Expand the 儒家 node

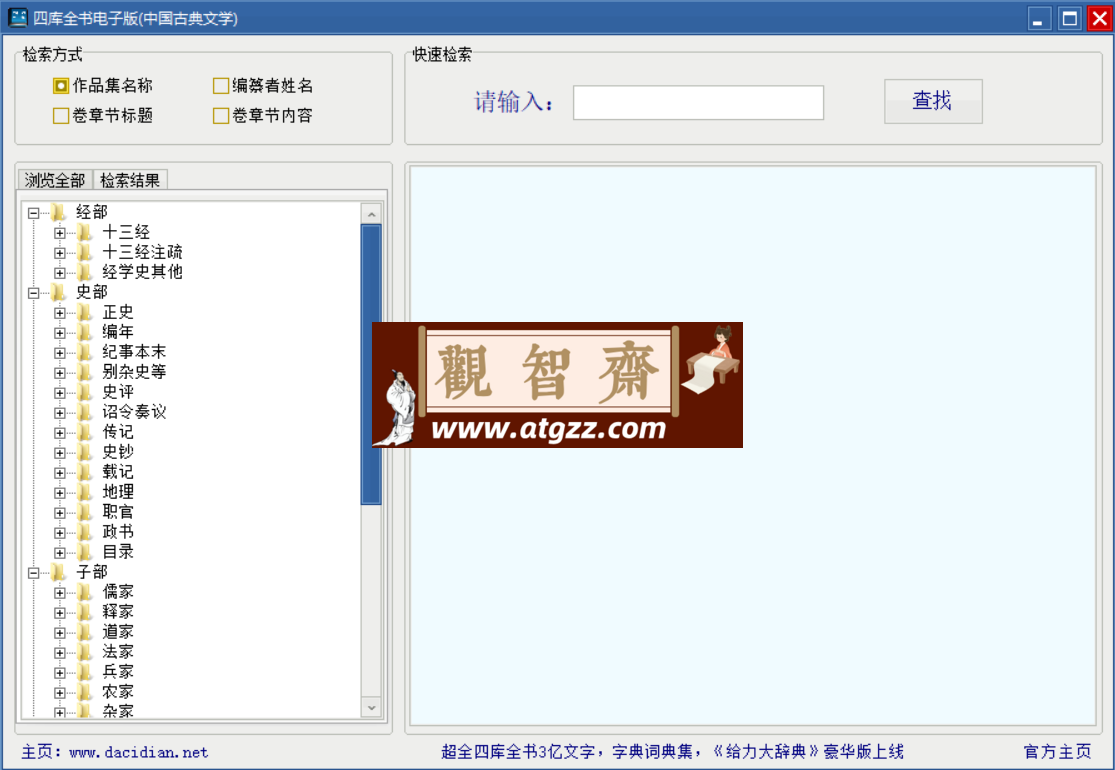(x=60, y=592)
